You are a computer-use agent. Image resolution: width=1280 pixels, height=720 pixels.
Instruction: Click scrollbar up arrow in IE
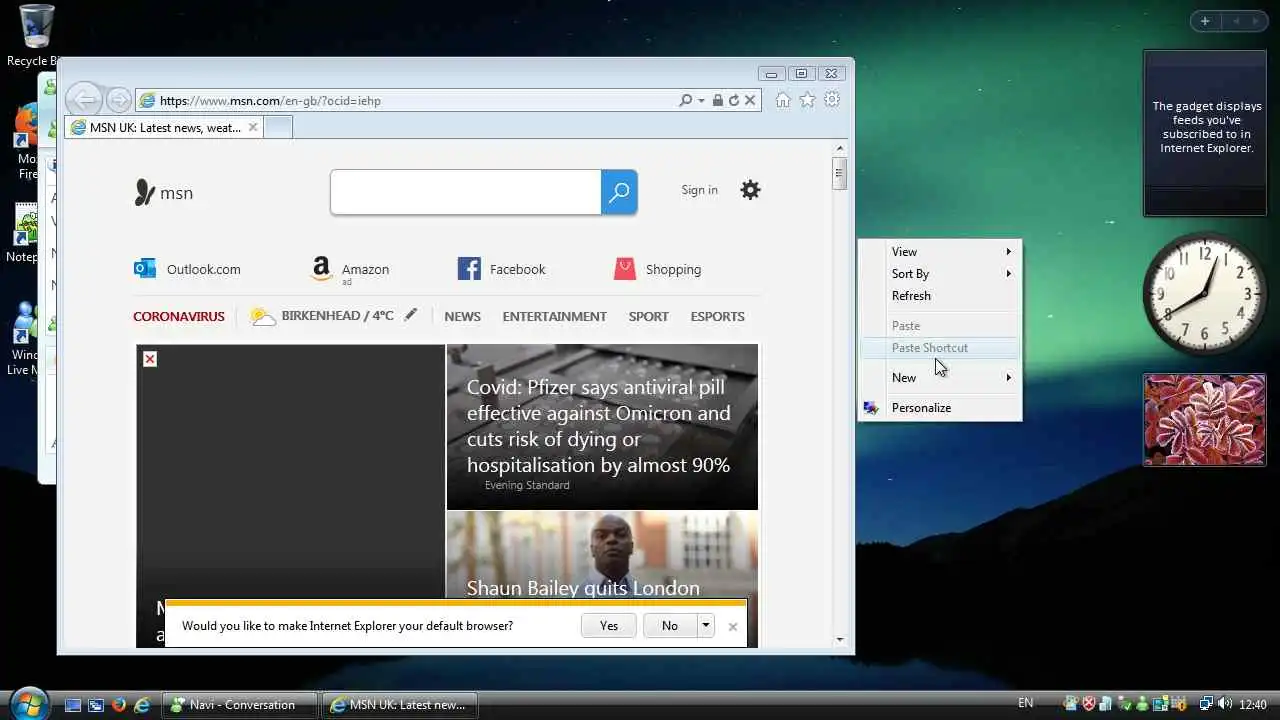click(840, 149)
